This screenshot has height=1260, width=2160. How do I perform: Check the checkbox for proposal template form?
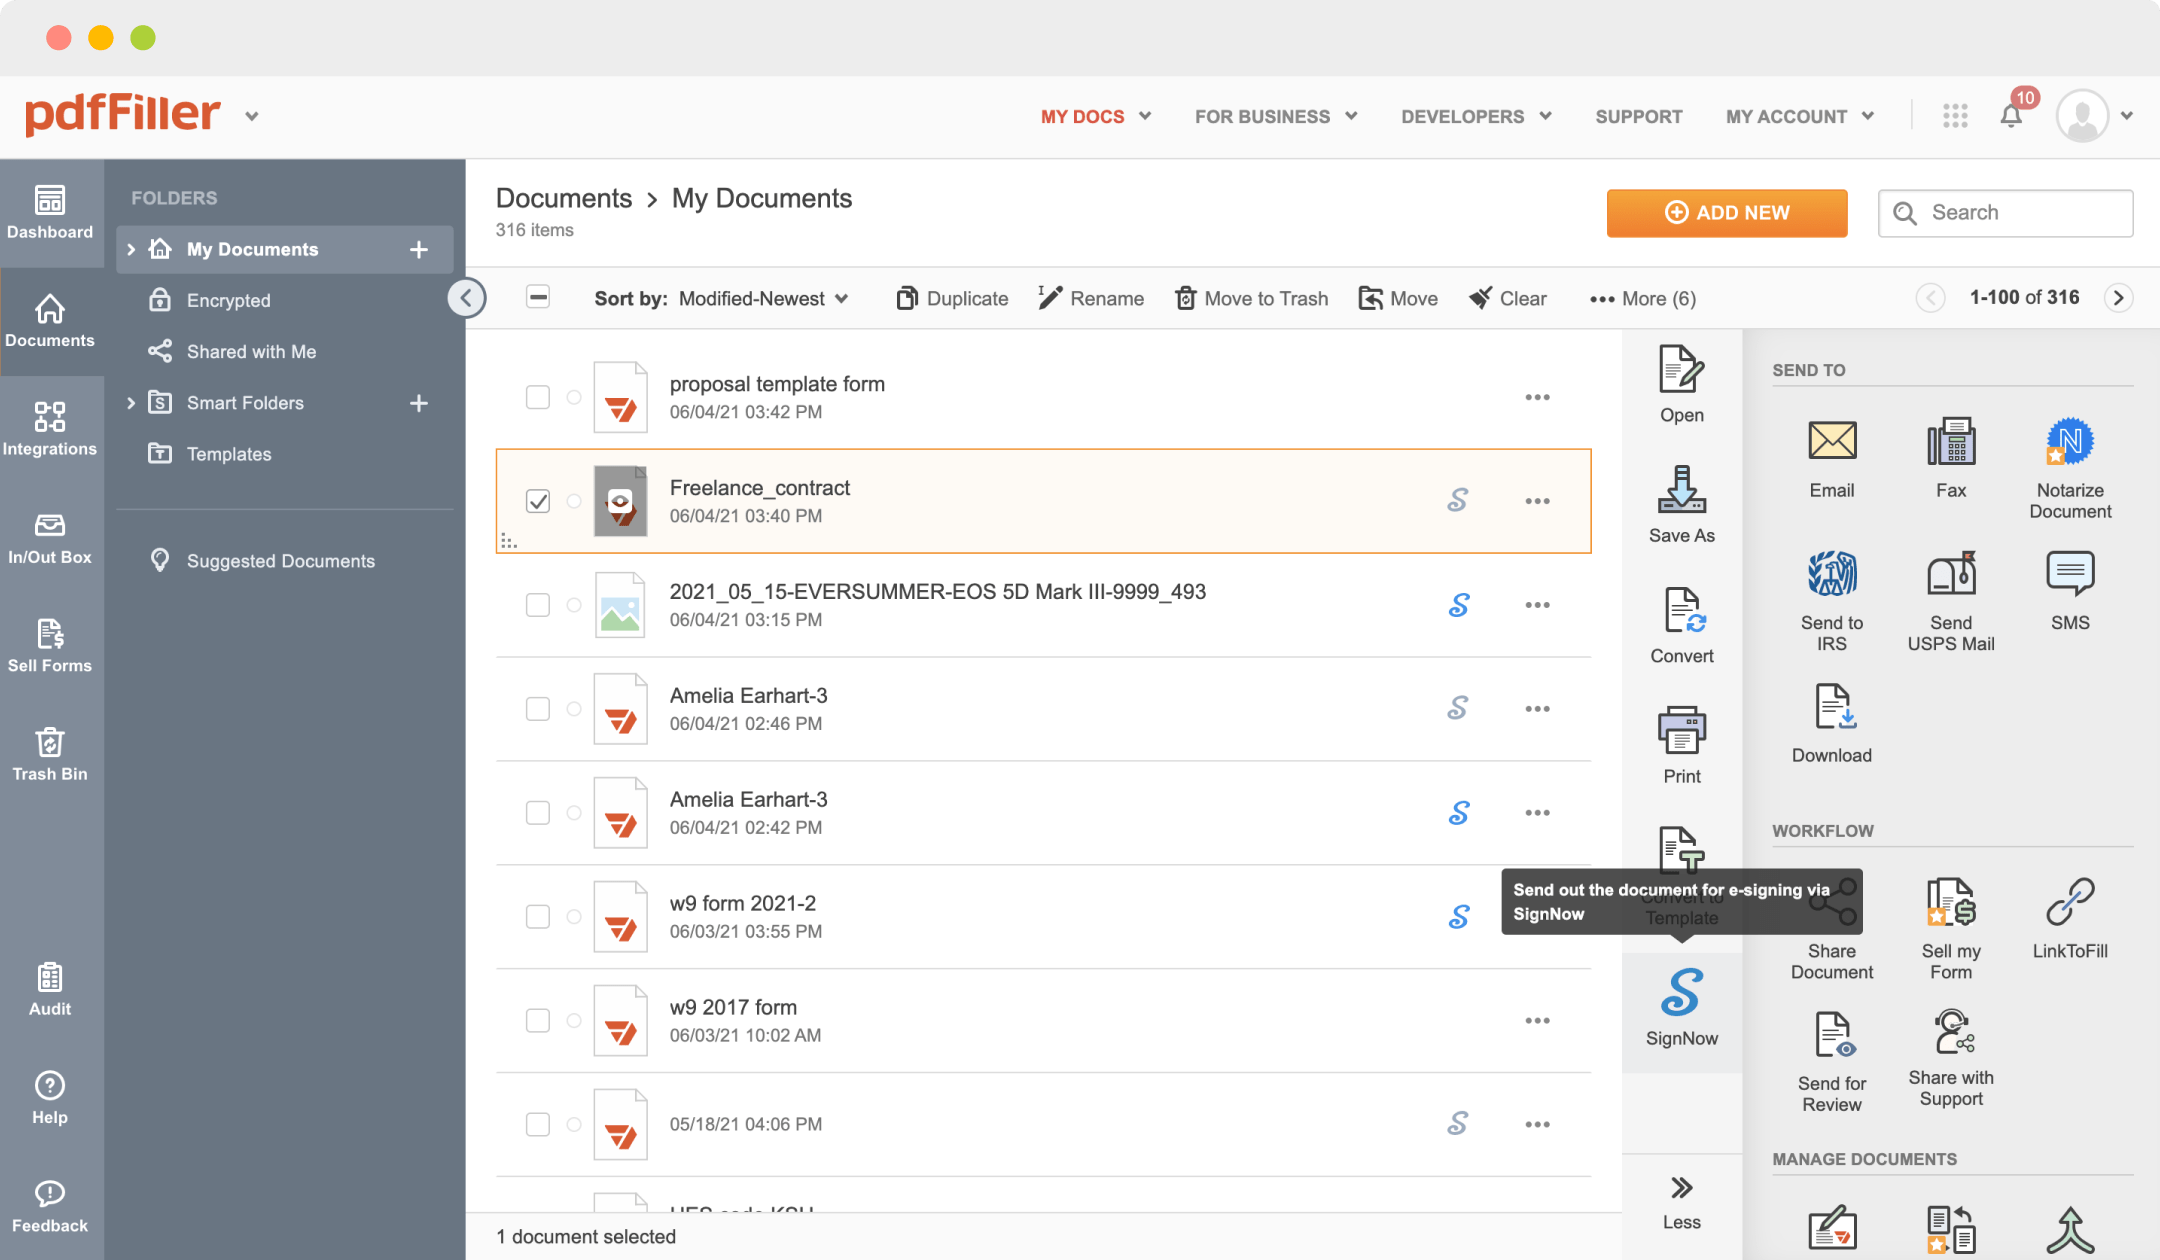[537, 397]
